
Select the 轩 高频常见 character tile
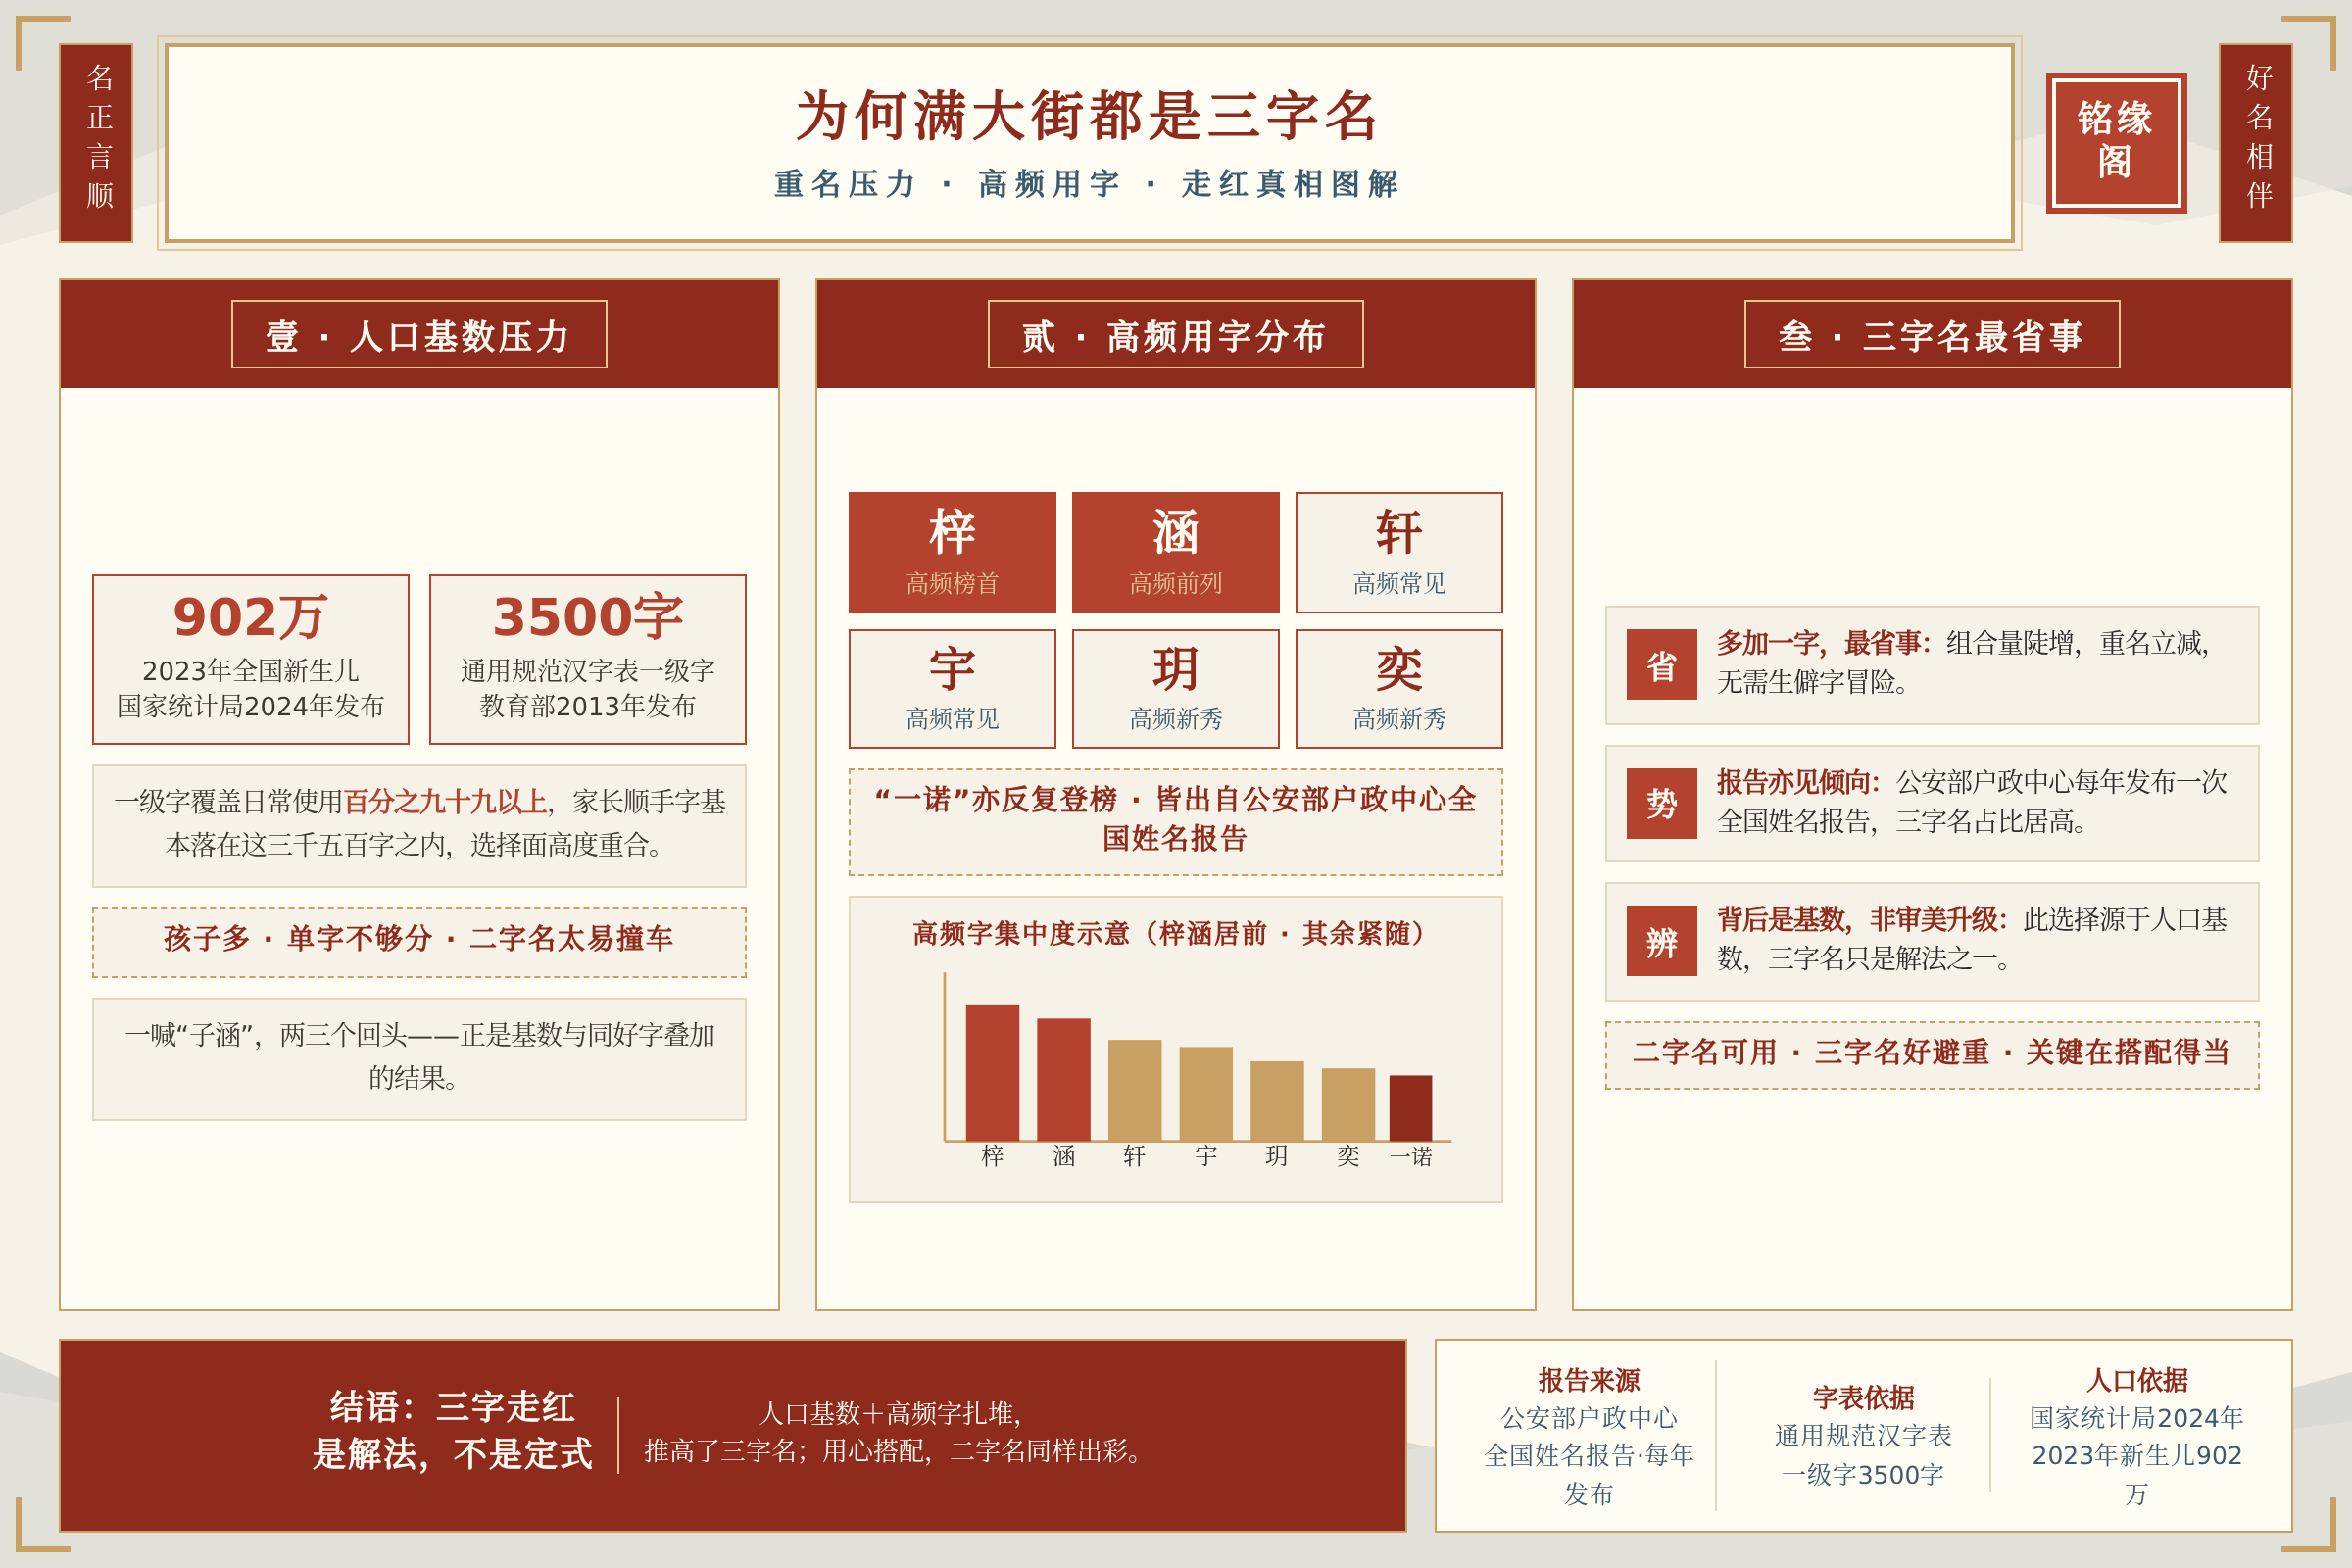click(1399, 552)
